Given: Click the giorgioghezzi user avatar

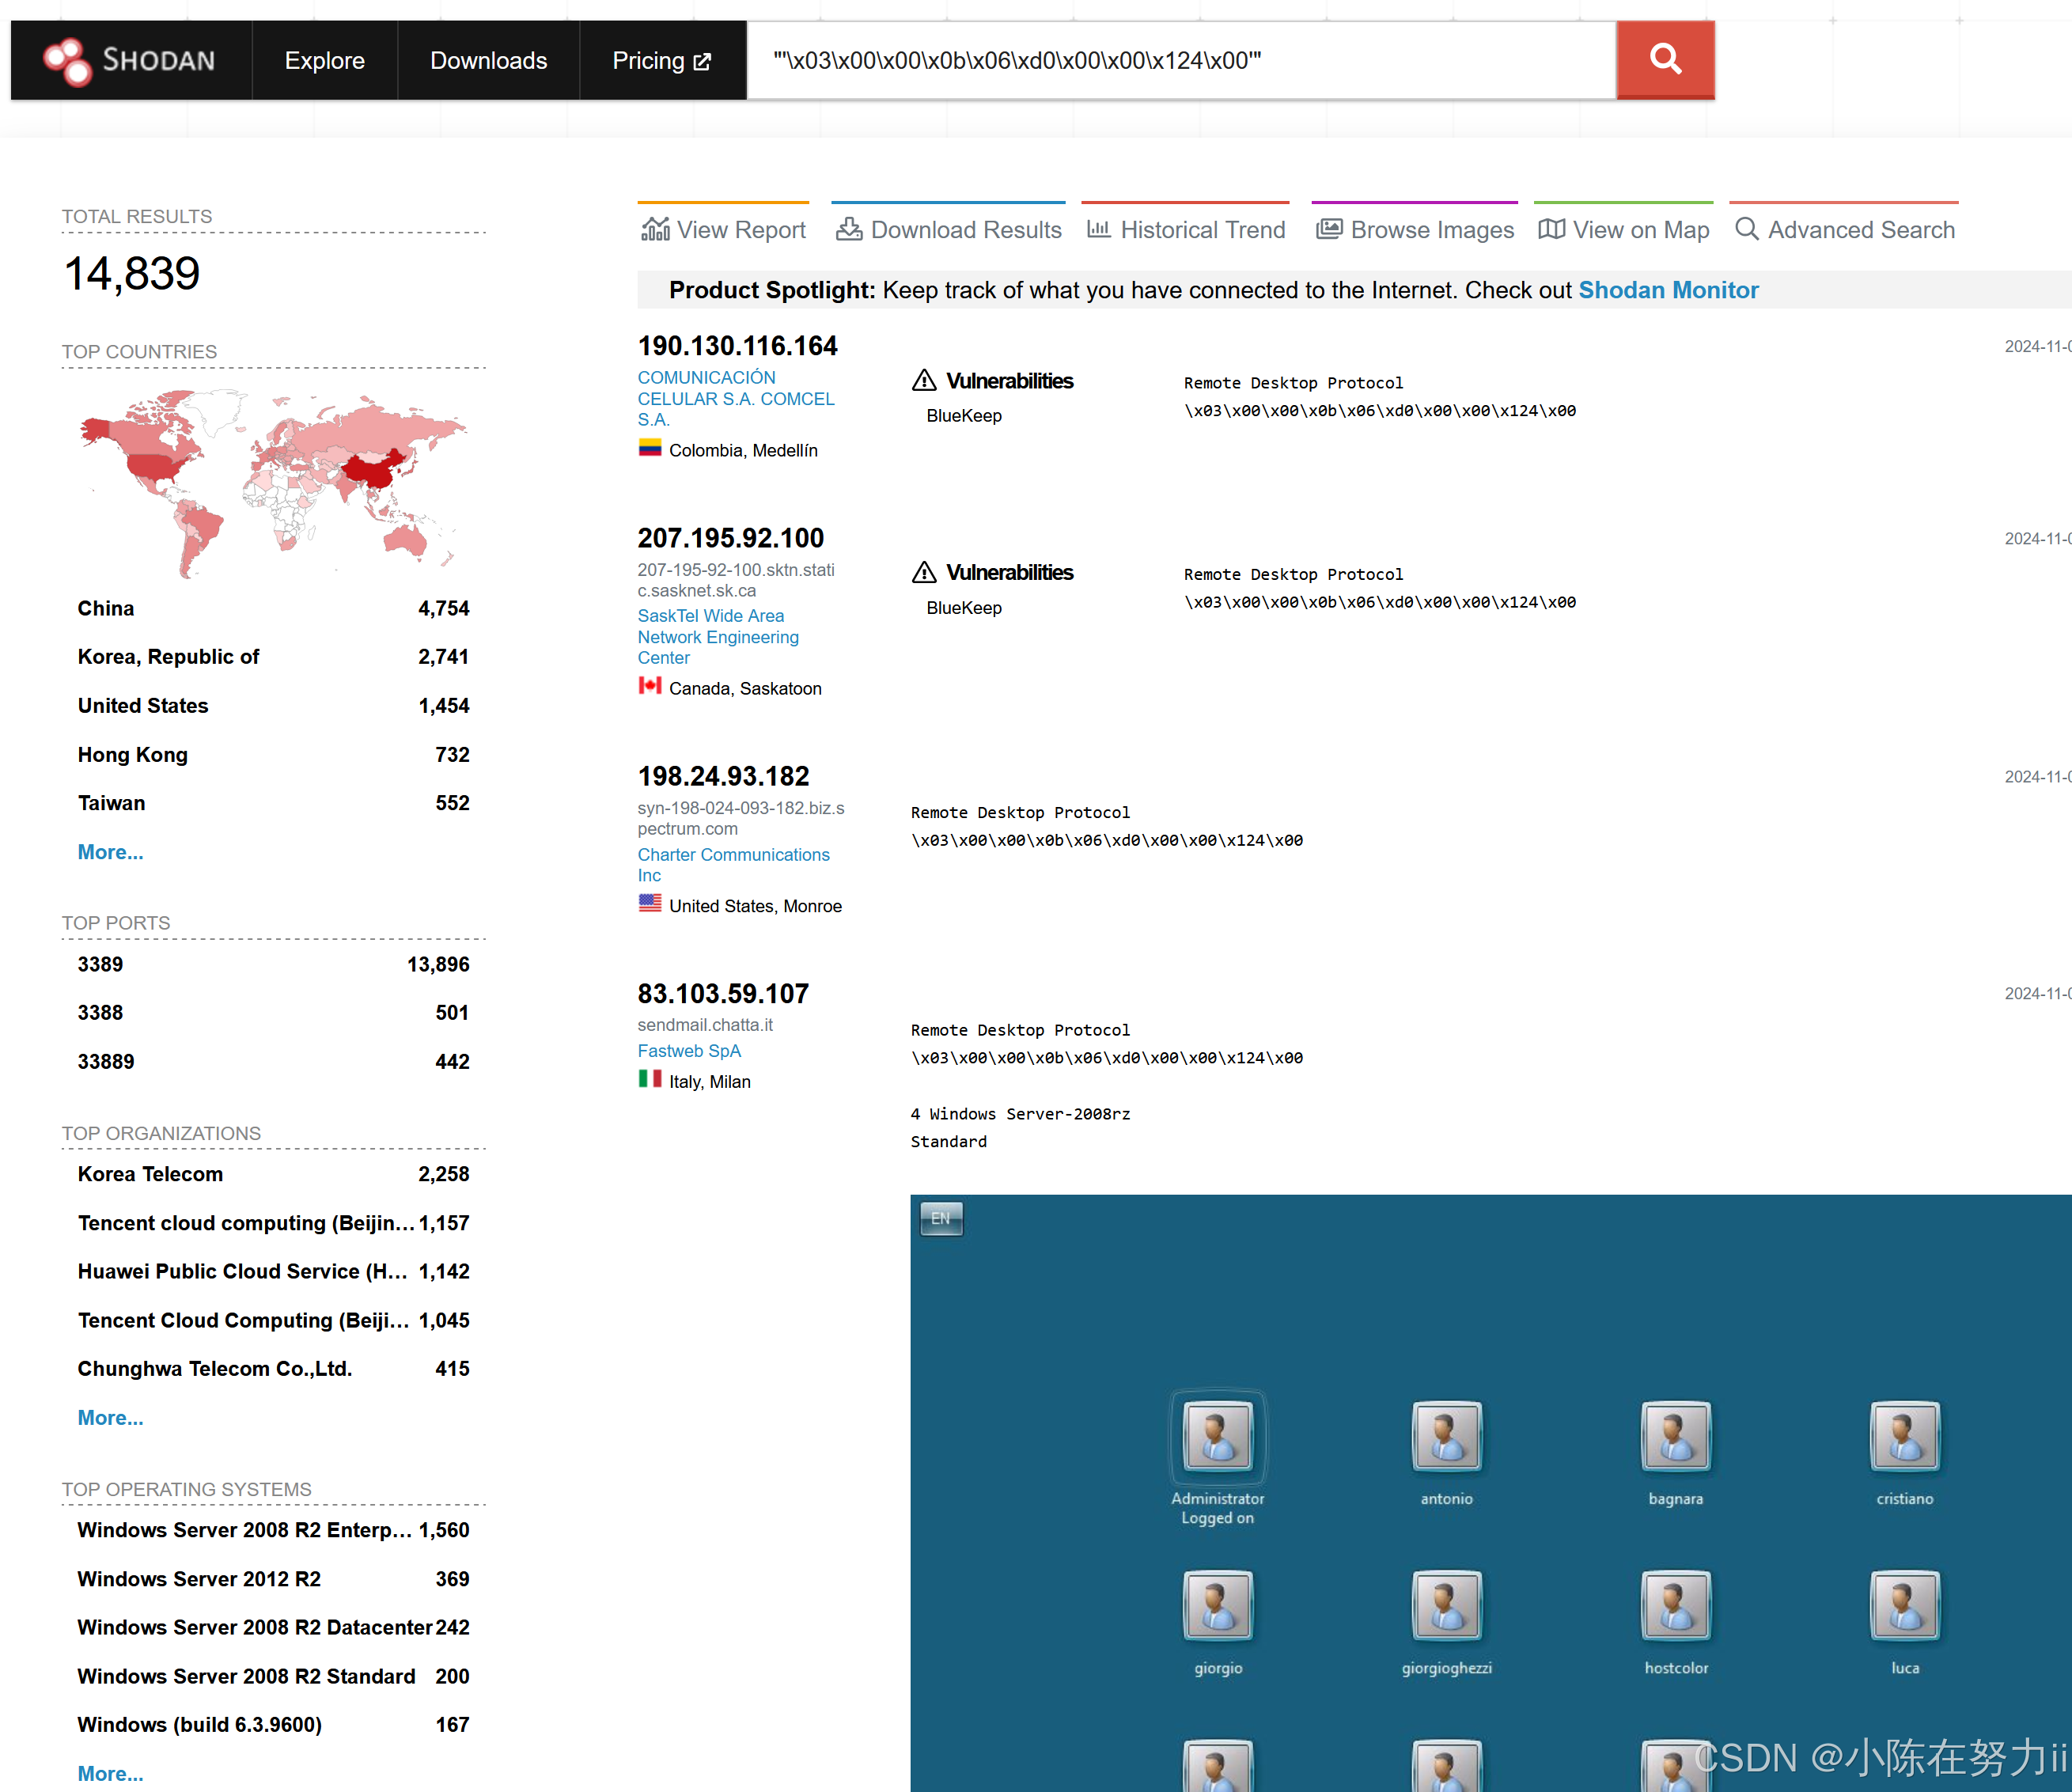Looking at the screenshot, I should point(1446,1605).
